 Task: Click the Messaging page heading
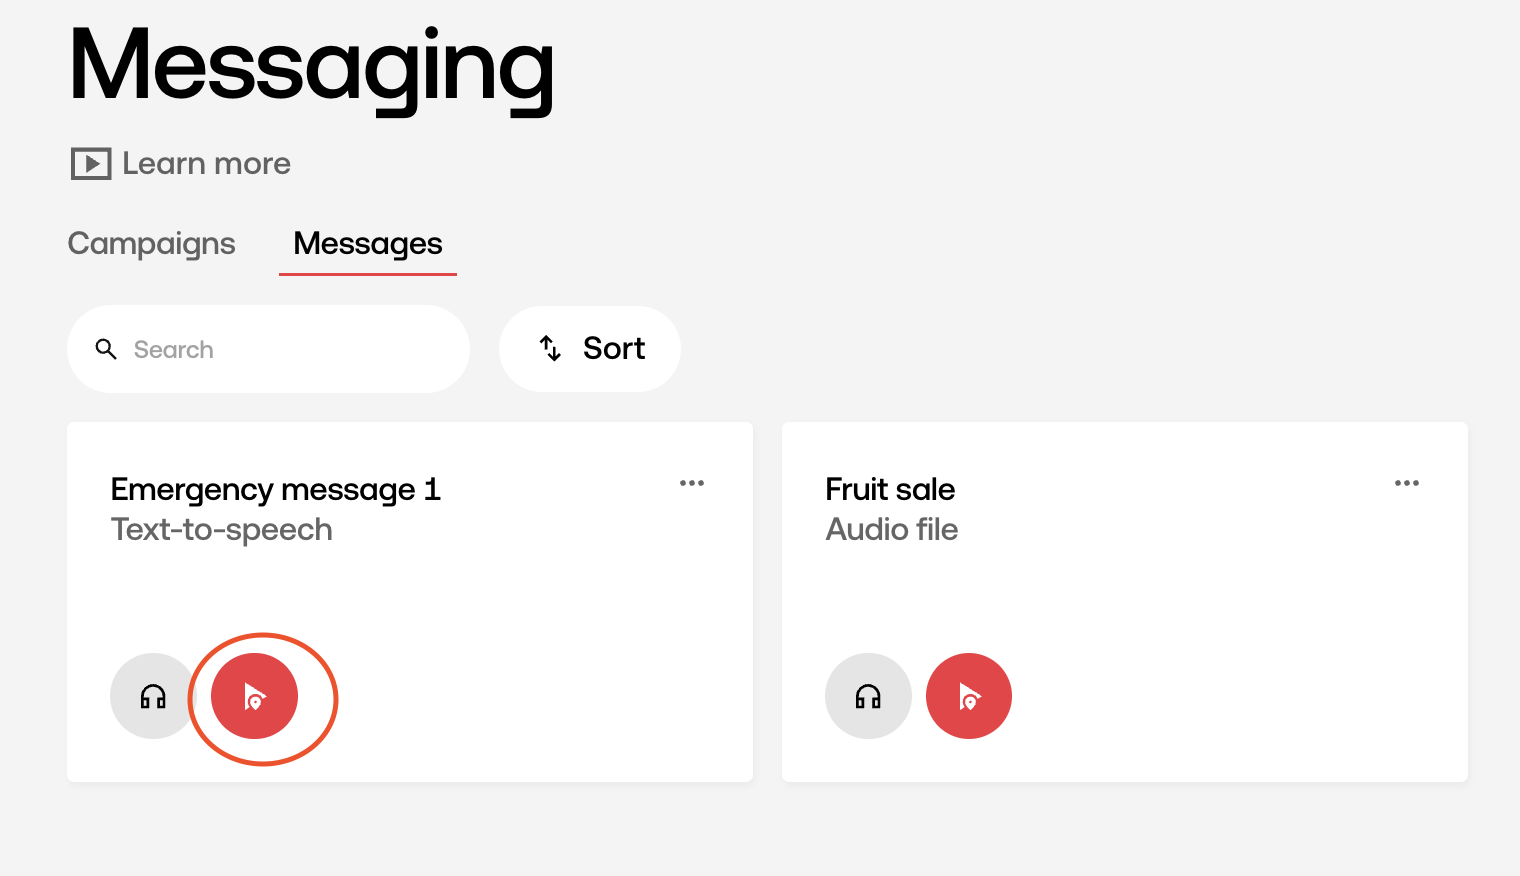click(311, 68)
